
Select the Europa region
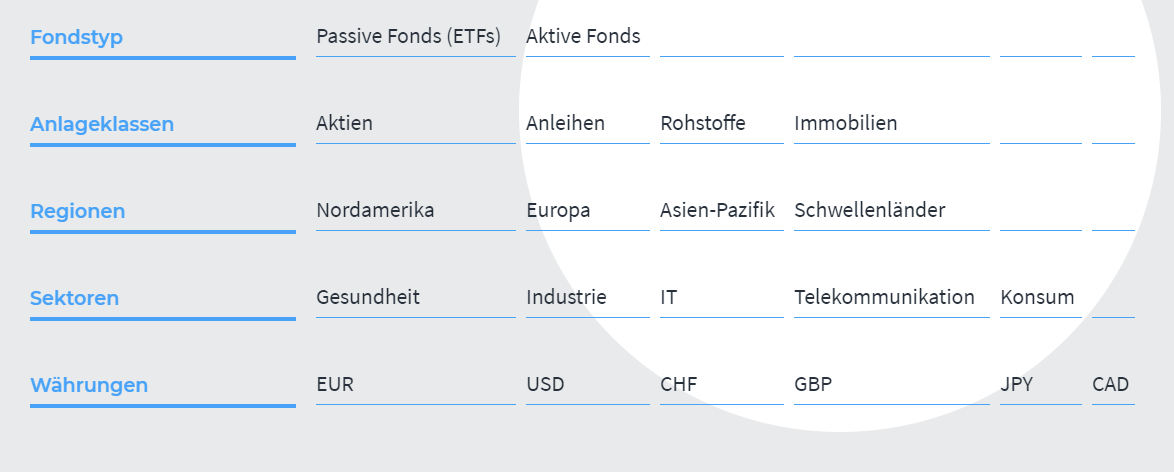click(558, 211)
